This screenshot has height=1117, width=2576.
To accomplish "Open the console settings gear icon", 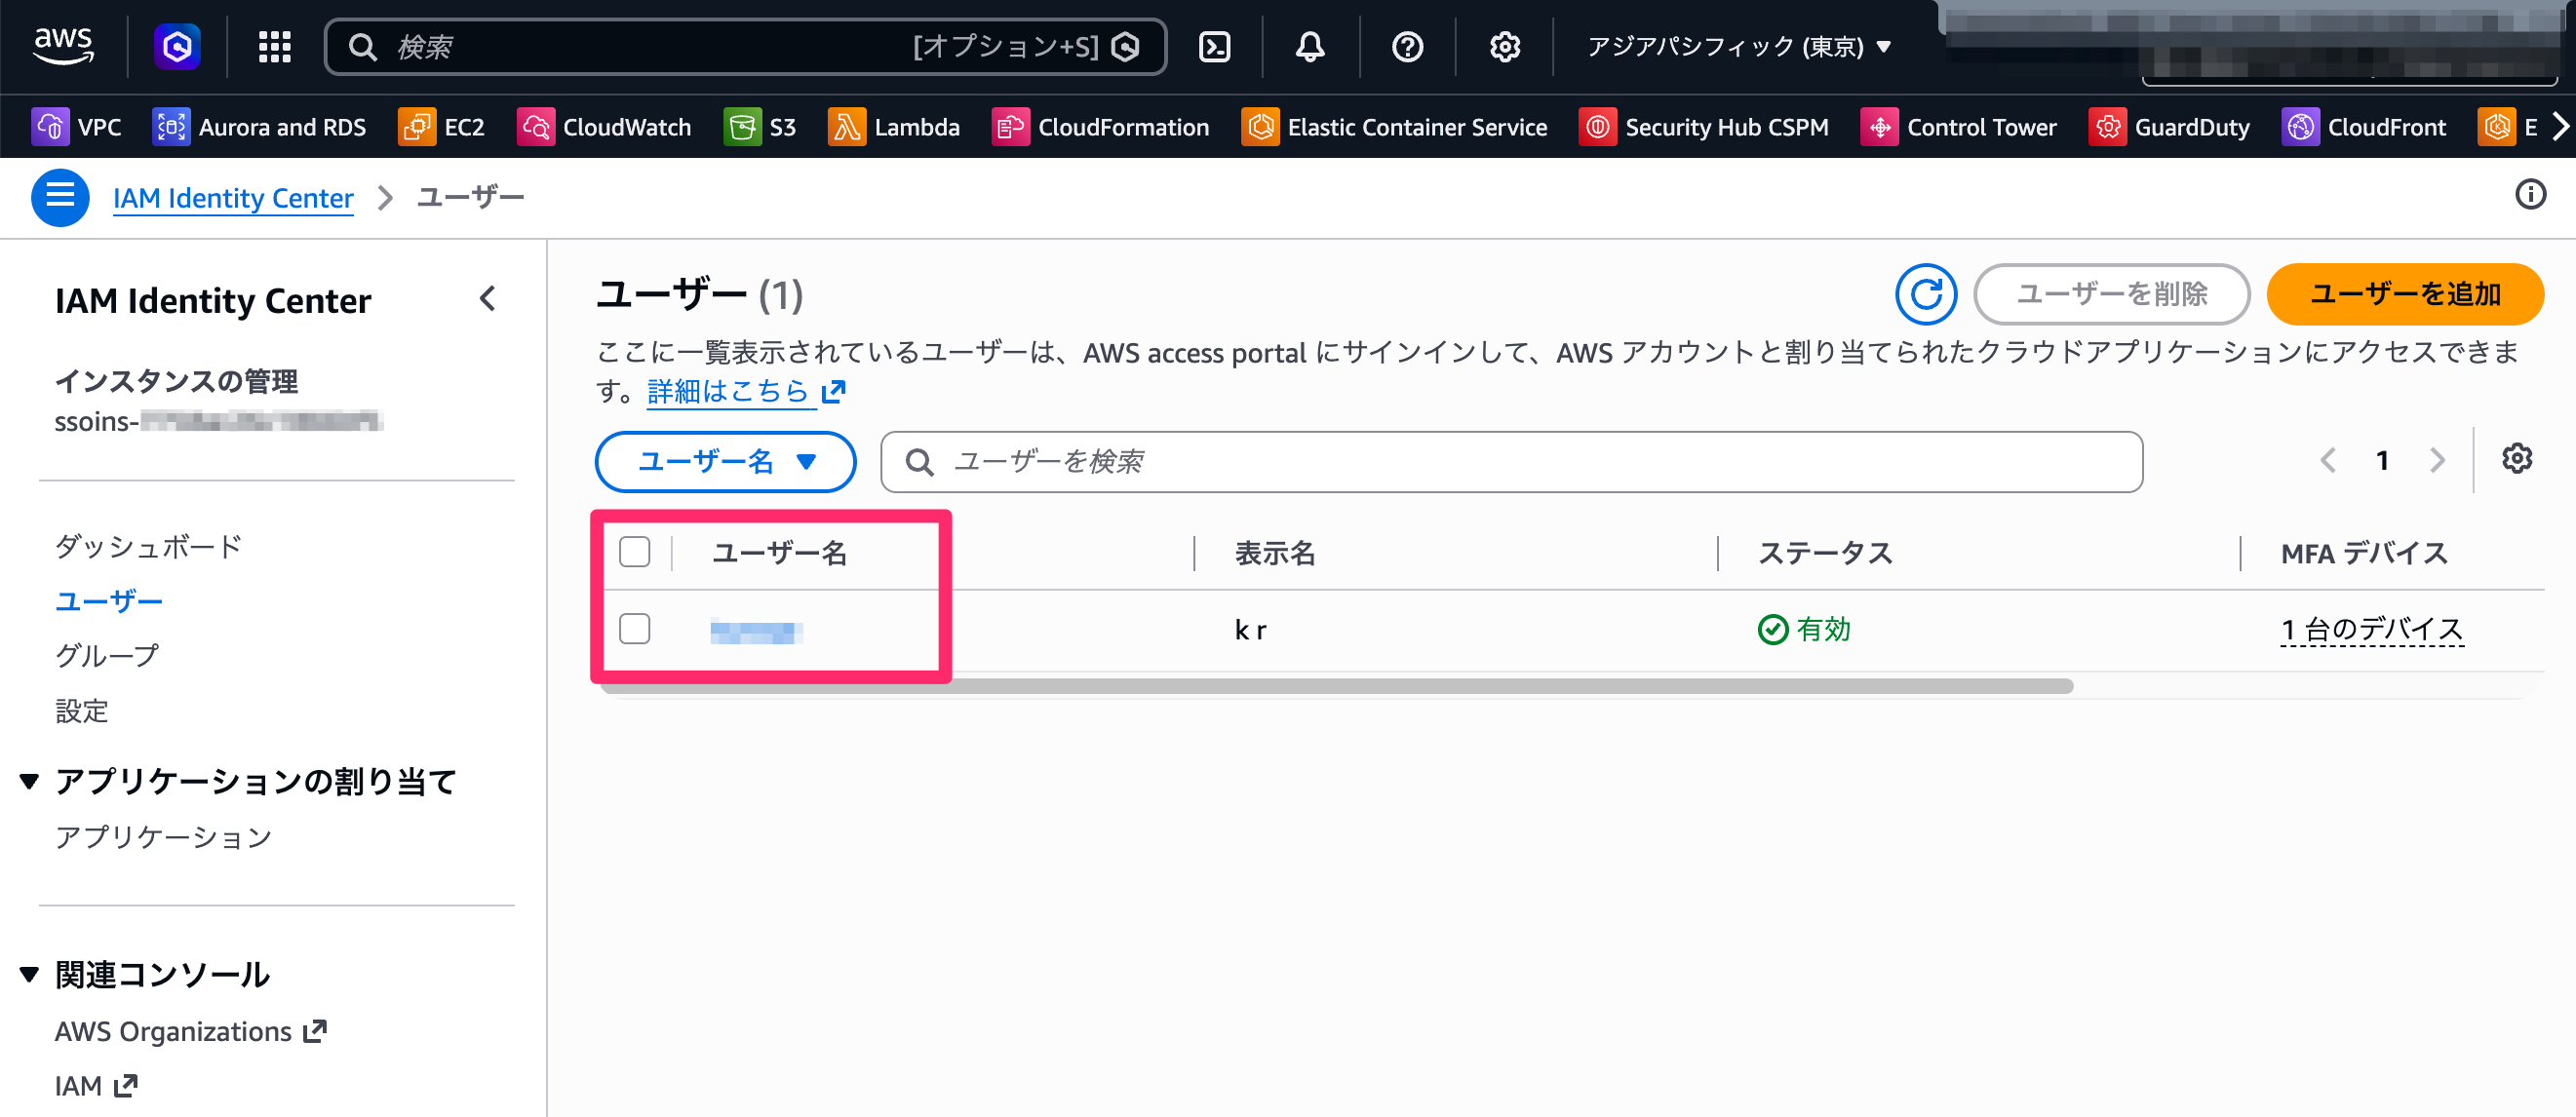I will (x=1504, y=47).
